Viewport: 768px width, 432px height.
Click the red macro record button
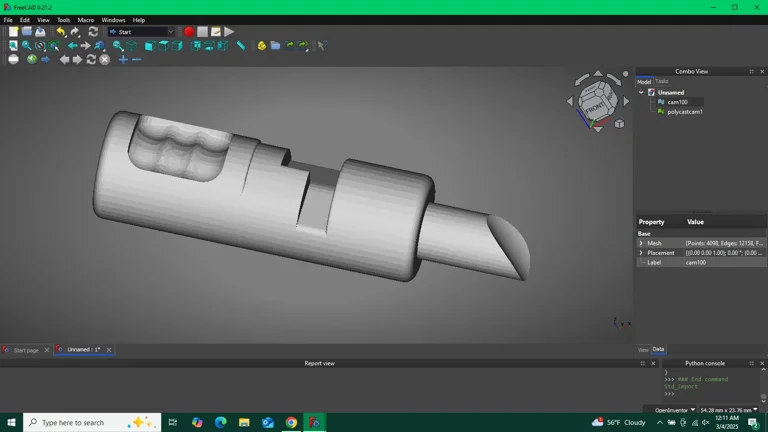tap(189, 32)
